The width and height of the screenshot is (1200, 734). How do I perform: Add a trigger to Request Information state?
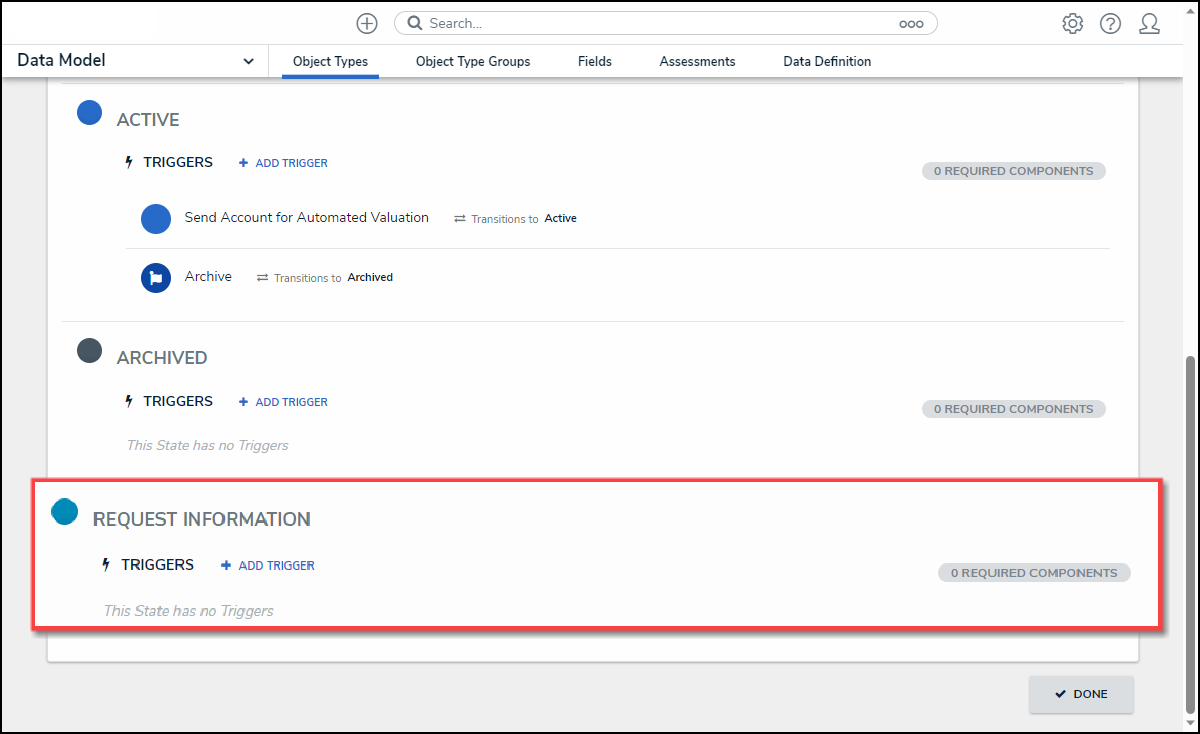tap(268, 566)
